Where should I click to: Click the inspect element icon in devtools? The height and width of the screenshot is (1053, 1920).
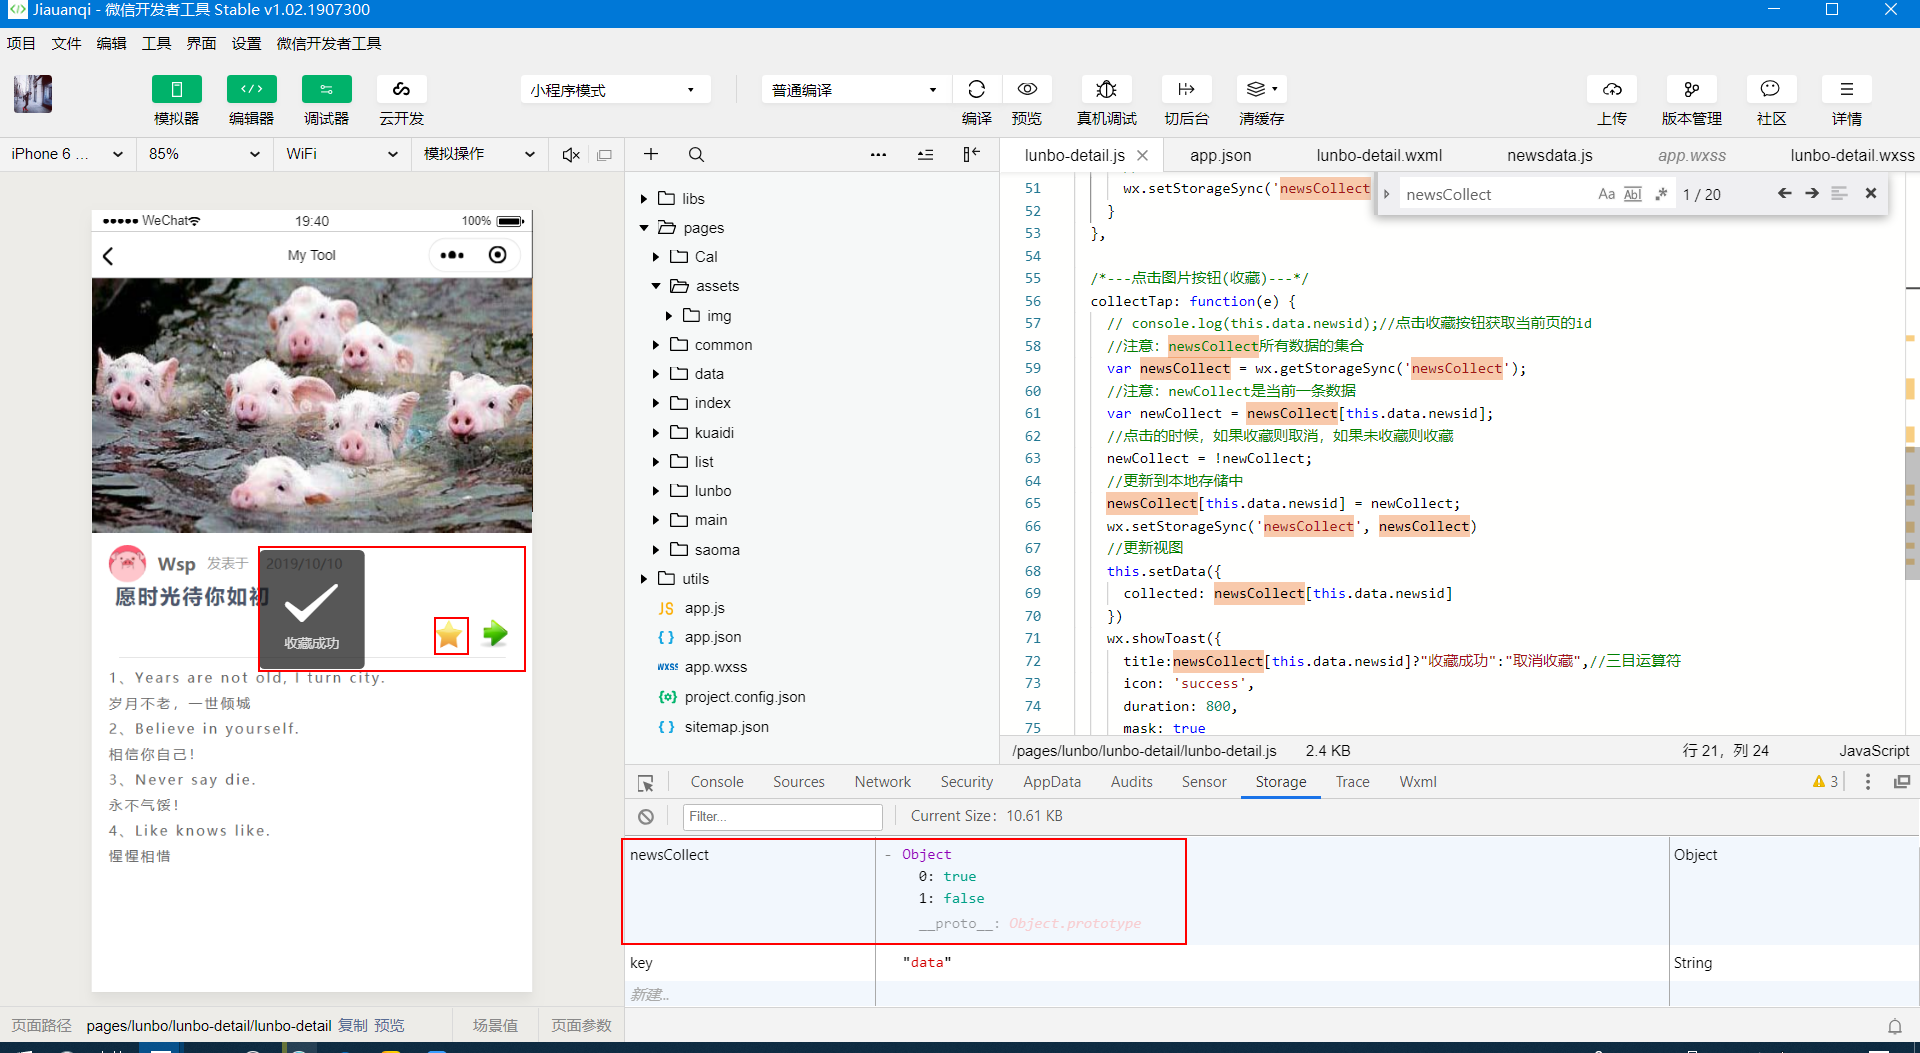point(646,783)
